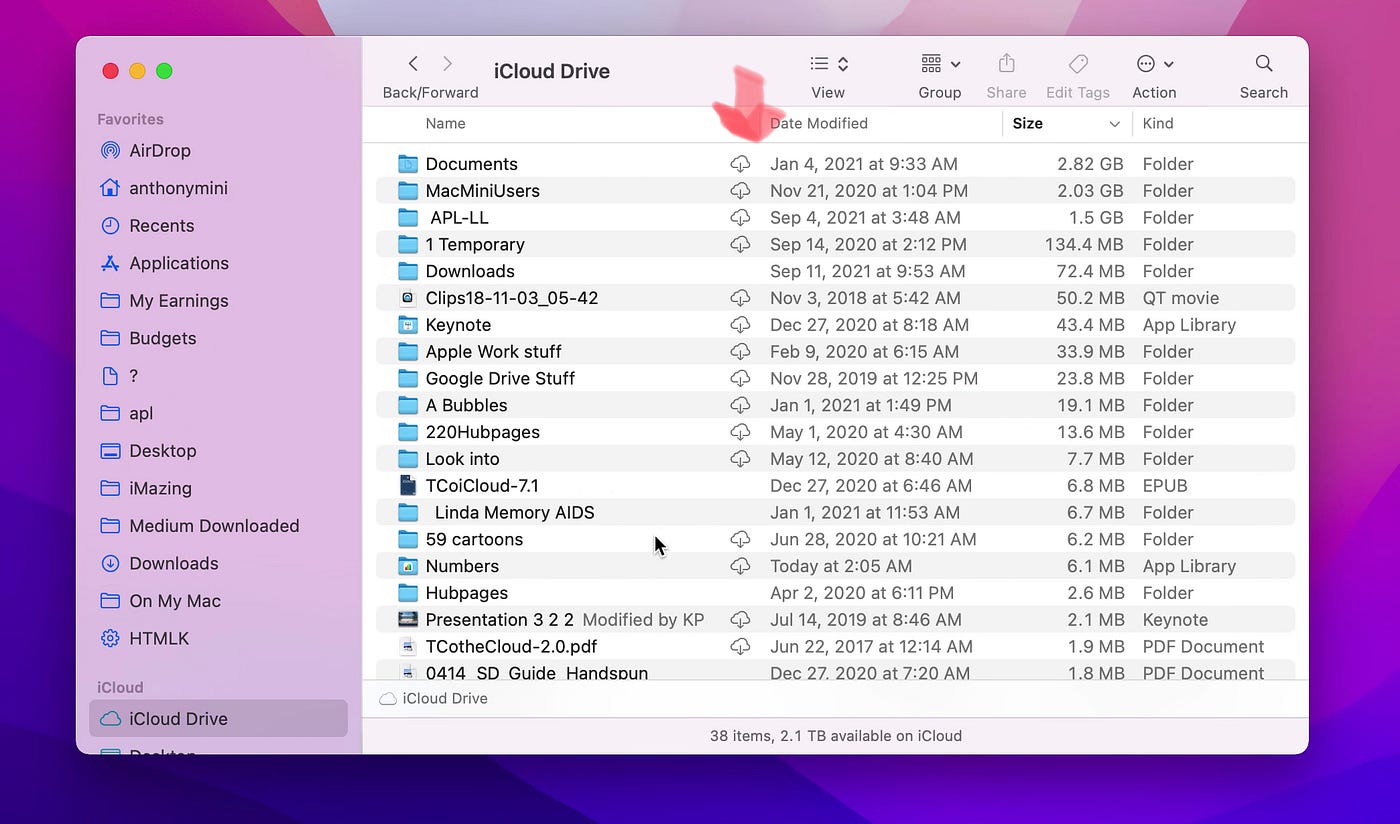
Task: Open the View list-style switcher
Action: (x=828, y=64)
